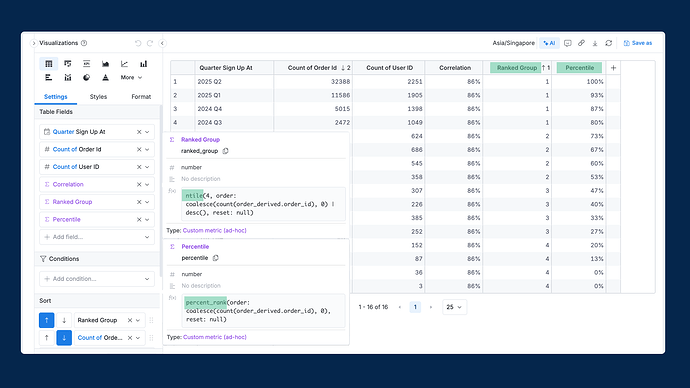The height and width of the screenshot is (388, 690).
Task: Click the refresh data icon
Action: pyautogui.click(x=609, y=43)
